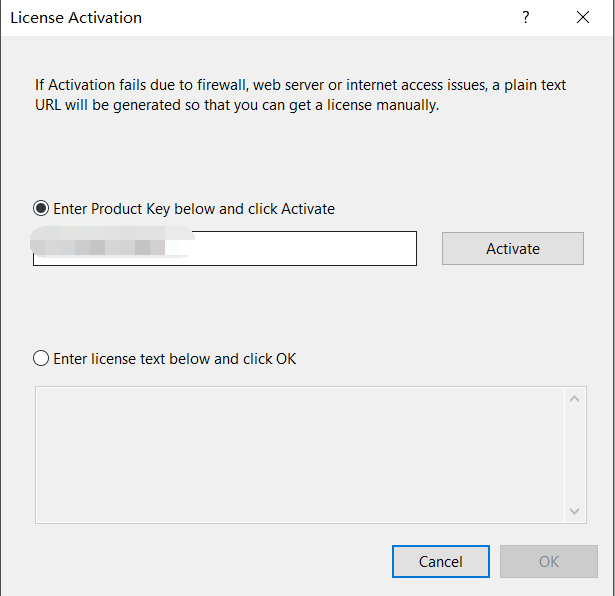This screenshot has height=596, width=615.
Task: Click the firewall activation instructions paragraph
Action: point(300,95)
